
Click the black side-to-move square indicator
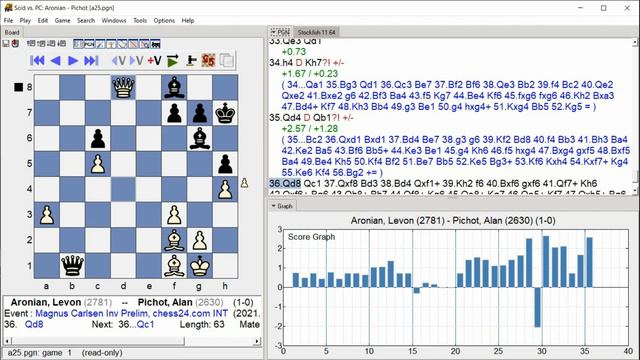pos(18,87)
